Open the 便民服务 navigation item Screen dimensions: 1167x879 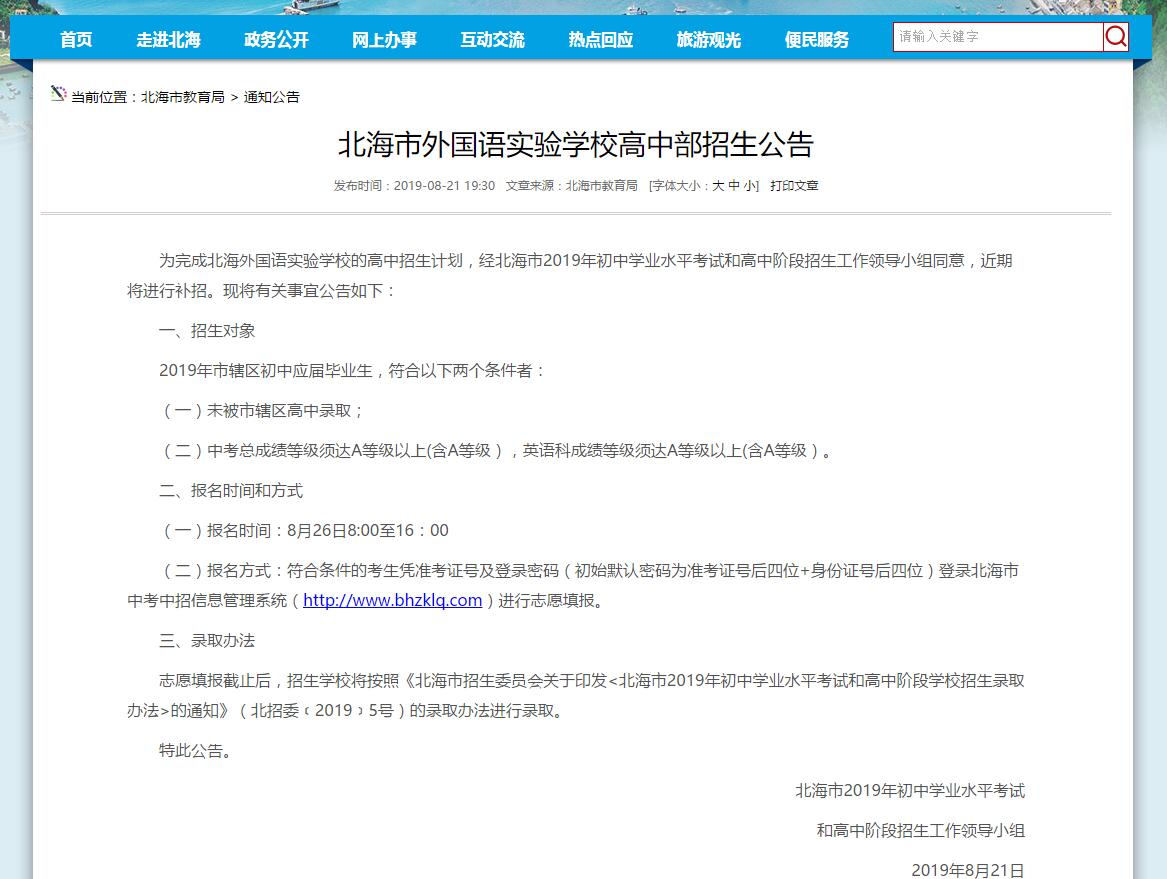pyautogui.click(x=816, y=39)
